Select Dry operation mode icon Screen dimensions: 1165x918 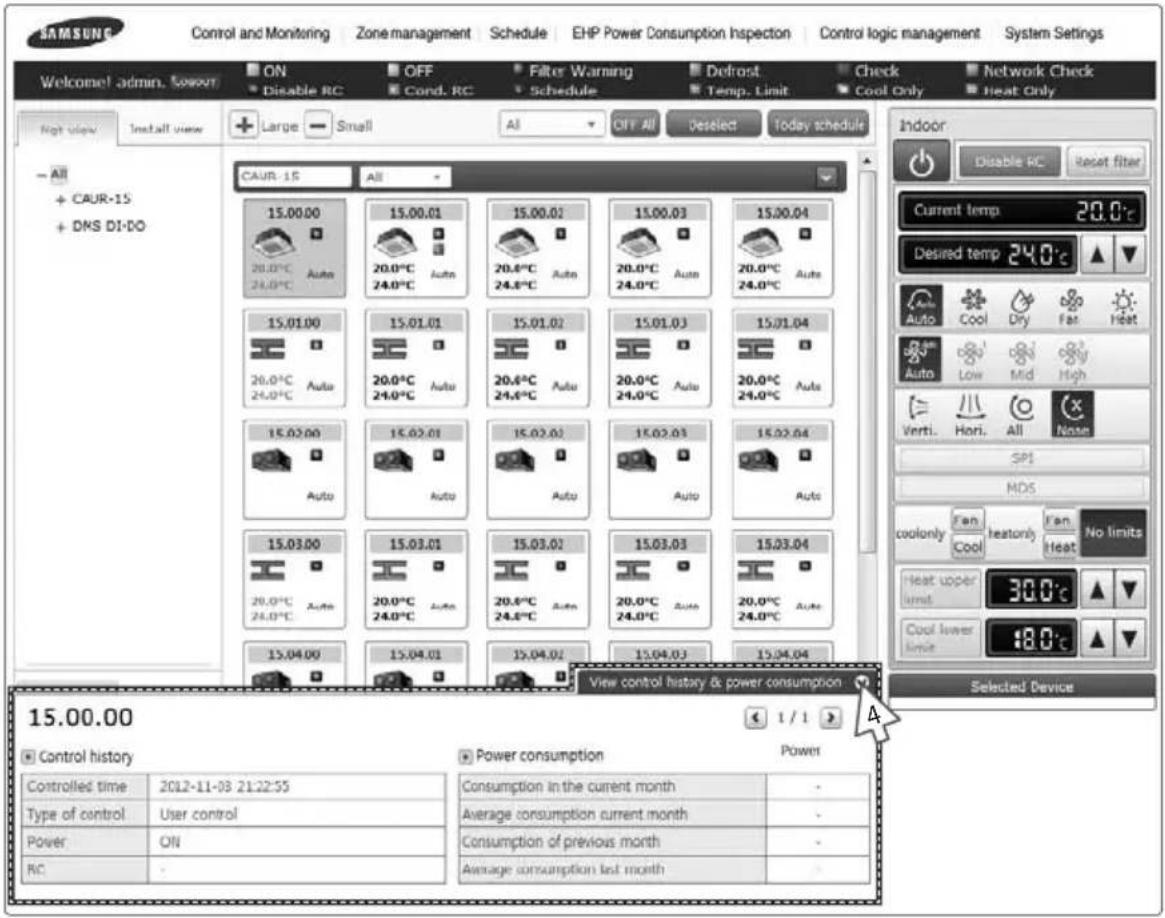click(1021, 307)
